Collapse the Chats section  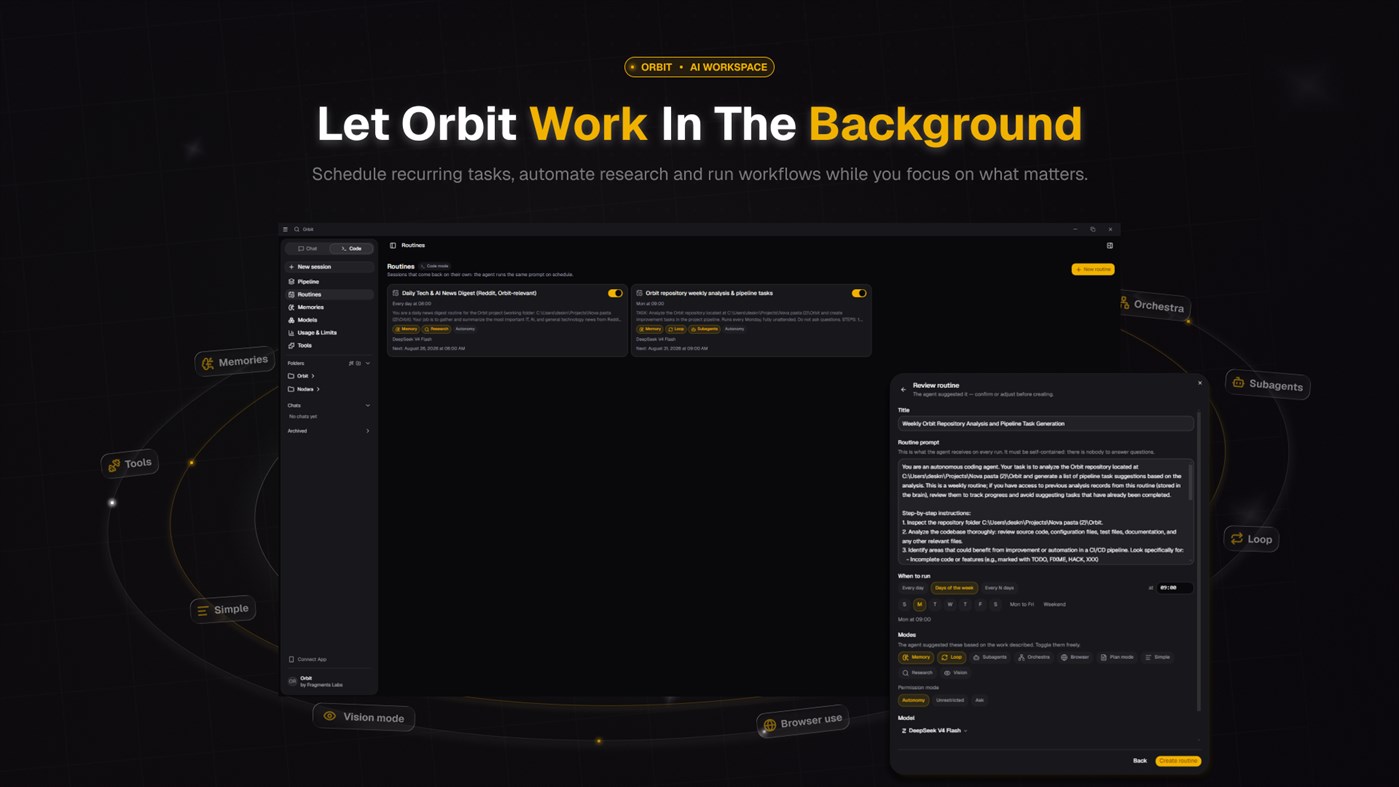tap(368, 405)
